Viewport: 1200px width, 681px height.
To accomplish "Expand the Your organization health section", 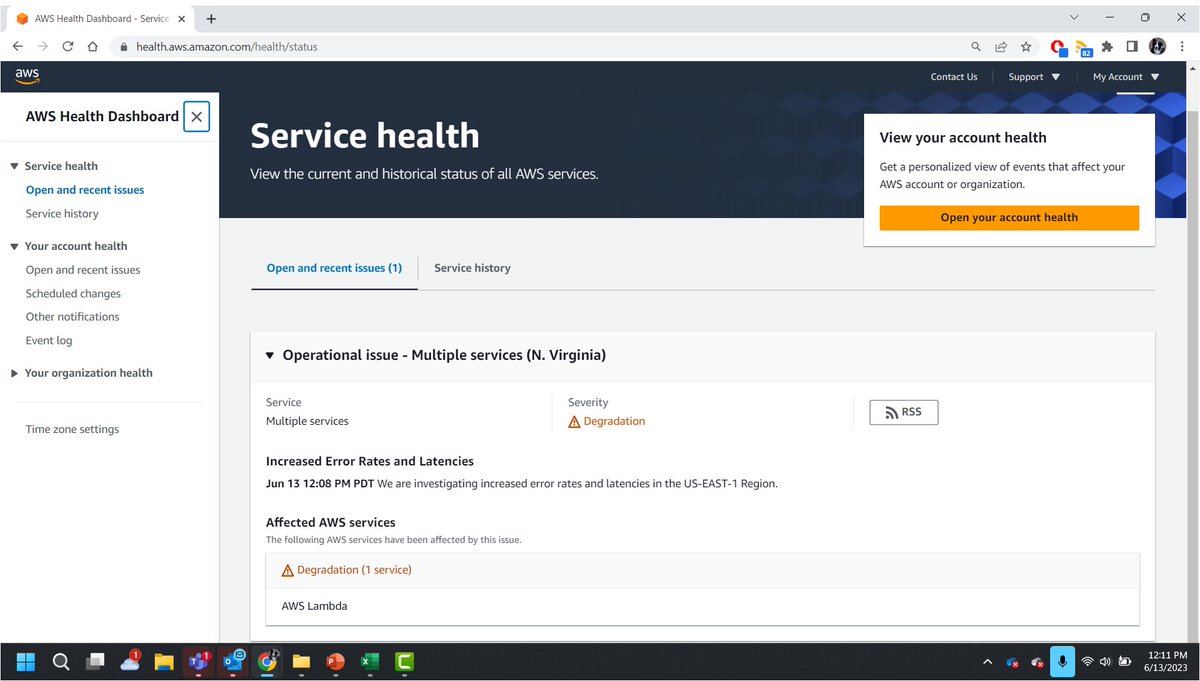I will 15,373.
